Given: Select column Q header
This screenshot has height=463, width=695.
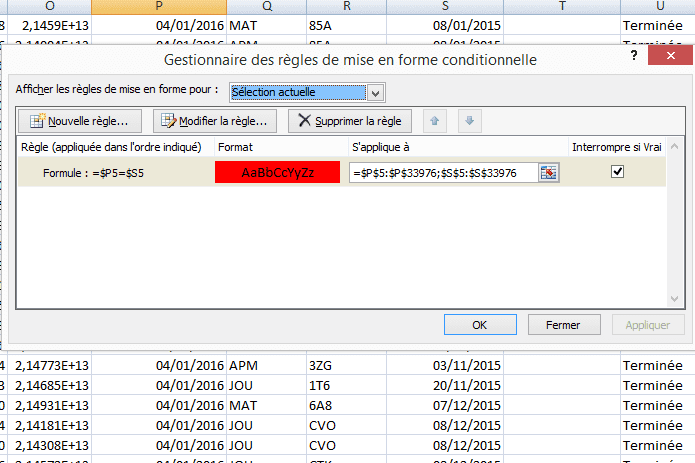Looking at the screenshot, I should tap(267, 6).
